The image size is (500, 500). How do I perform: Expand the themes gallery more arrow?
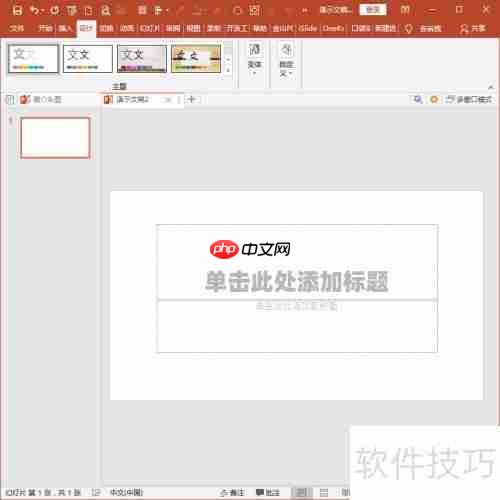[228, 71]
